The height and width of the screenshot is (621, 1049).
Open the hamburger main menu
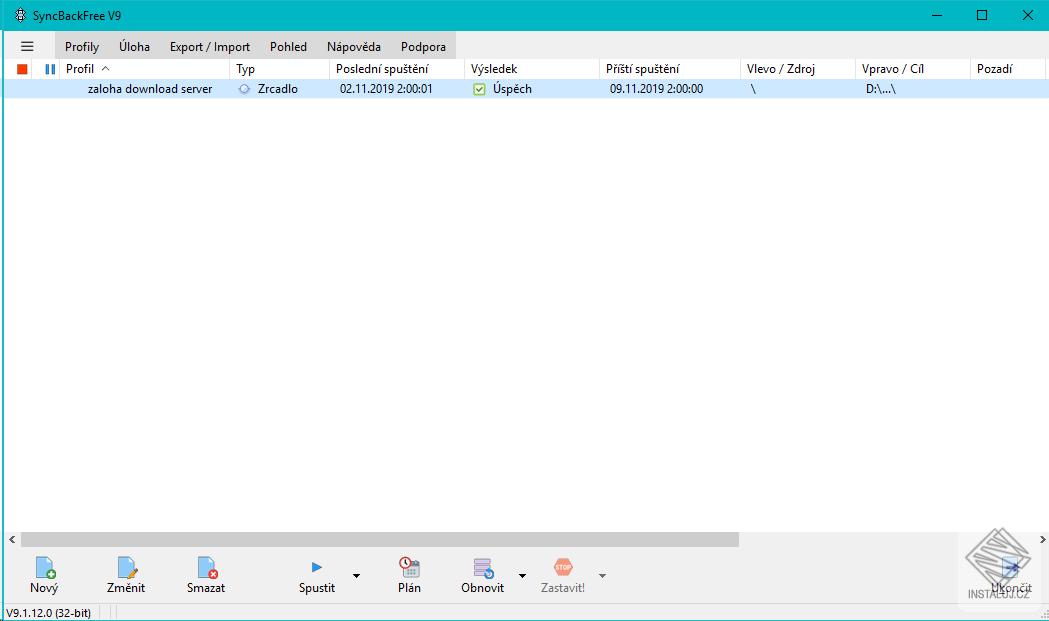point(27,46)
